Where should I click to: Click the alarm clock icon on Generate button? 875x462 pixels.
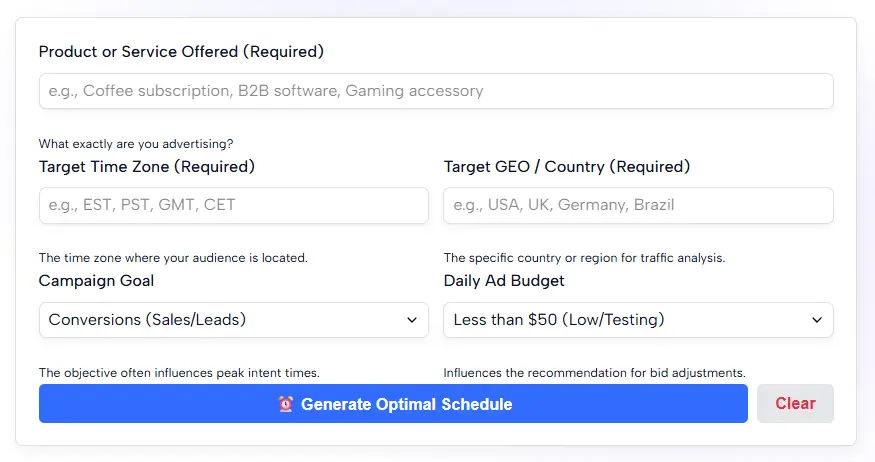tap(286, 404)
